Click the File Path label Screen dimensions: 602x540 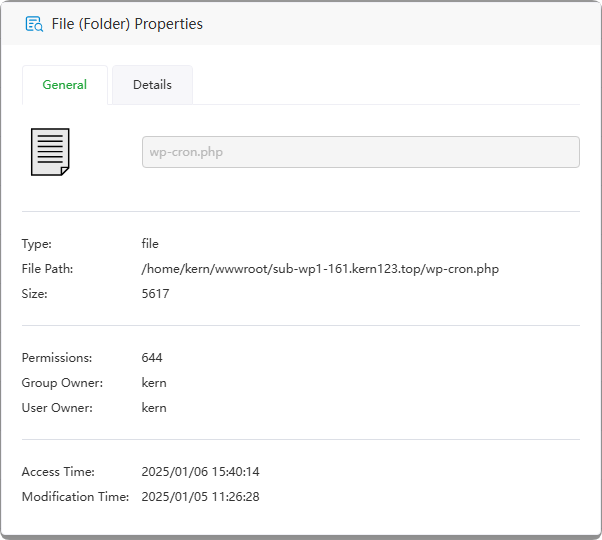pyautogui.click(x=47, y=269)
